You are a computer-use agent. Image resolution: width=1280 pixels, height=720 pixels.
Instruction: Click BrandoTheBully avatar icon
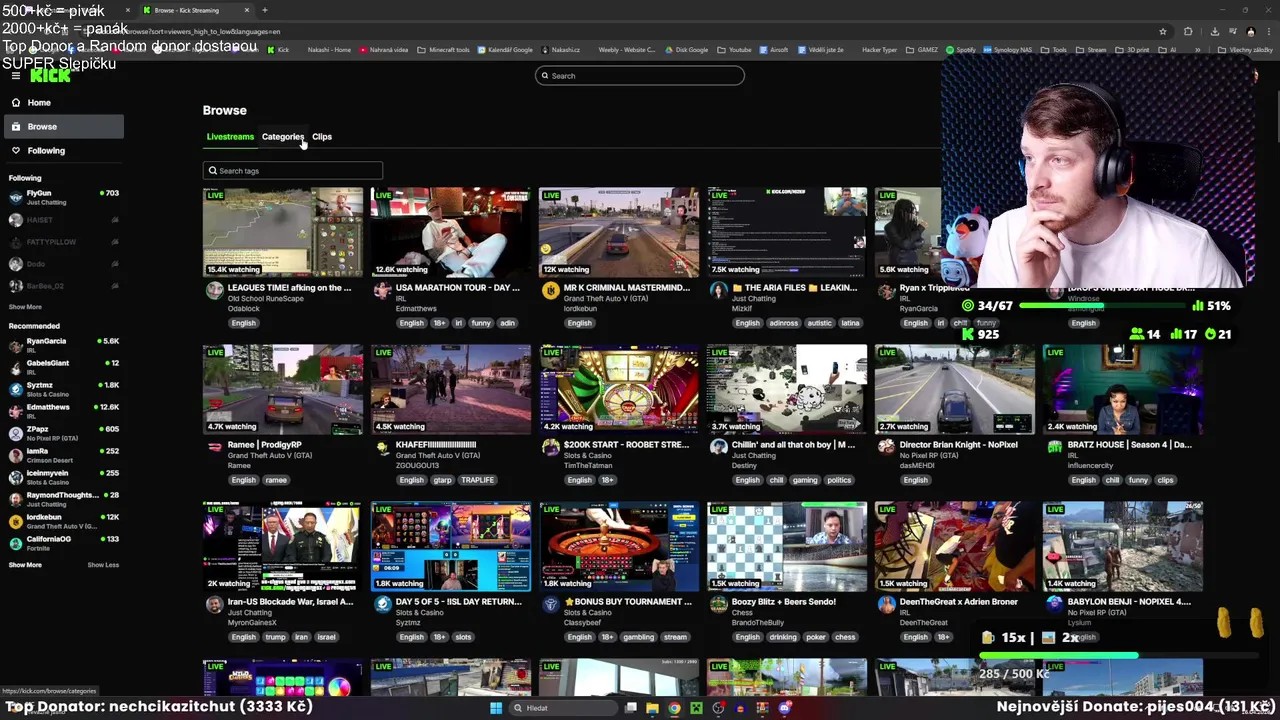click(x=718, y=604)
